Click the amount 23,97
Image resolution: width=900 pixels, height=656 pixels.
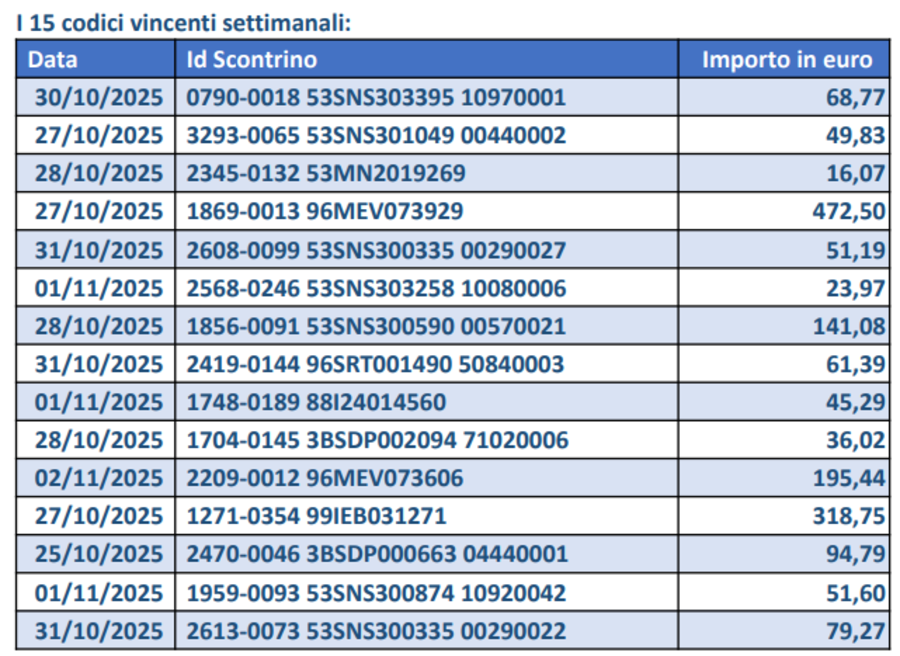[858, 288]
